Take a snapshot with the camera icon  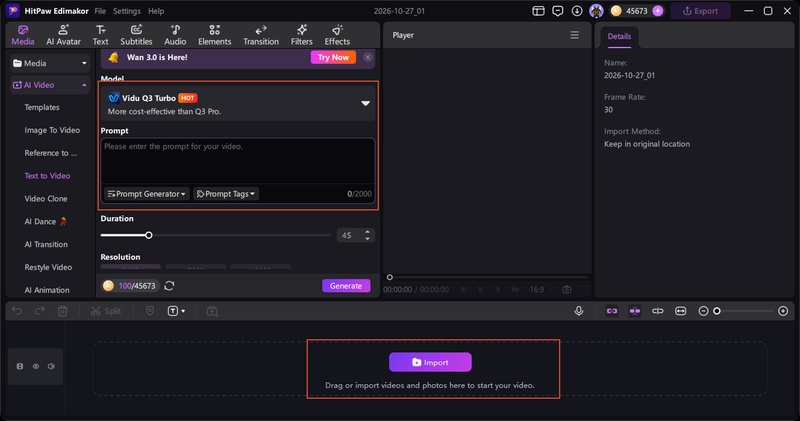(x=567, y=289)
